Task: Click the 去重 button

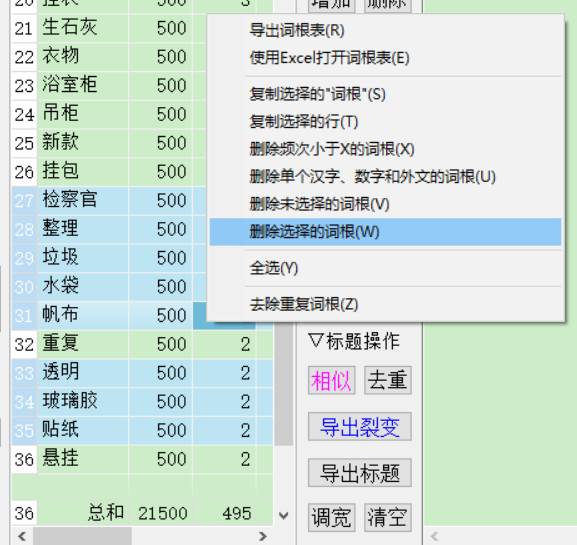Action: pos(388,380)
